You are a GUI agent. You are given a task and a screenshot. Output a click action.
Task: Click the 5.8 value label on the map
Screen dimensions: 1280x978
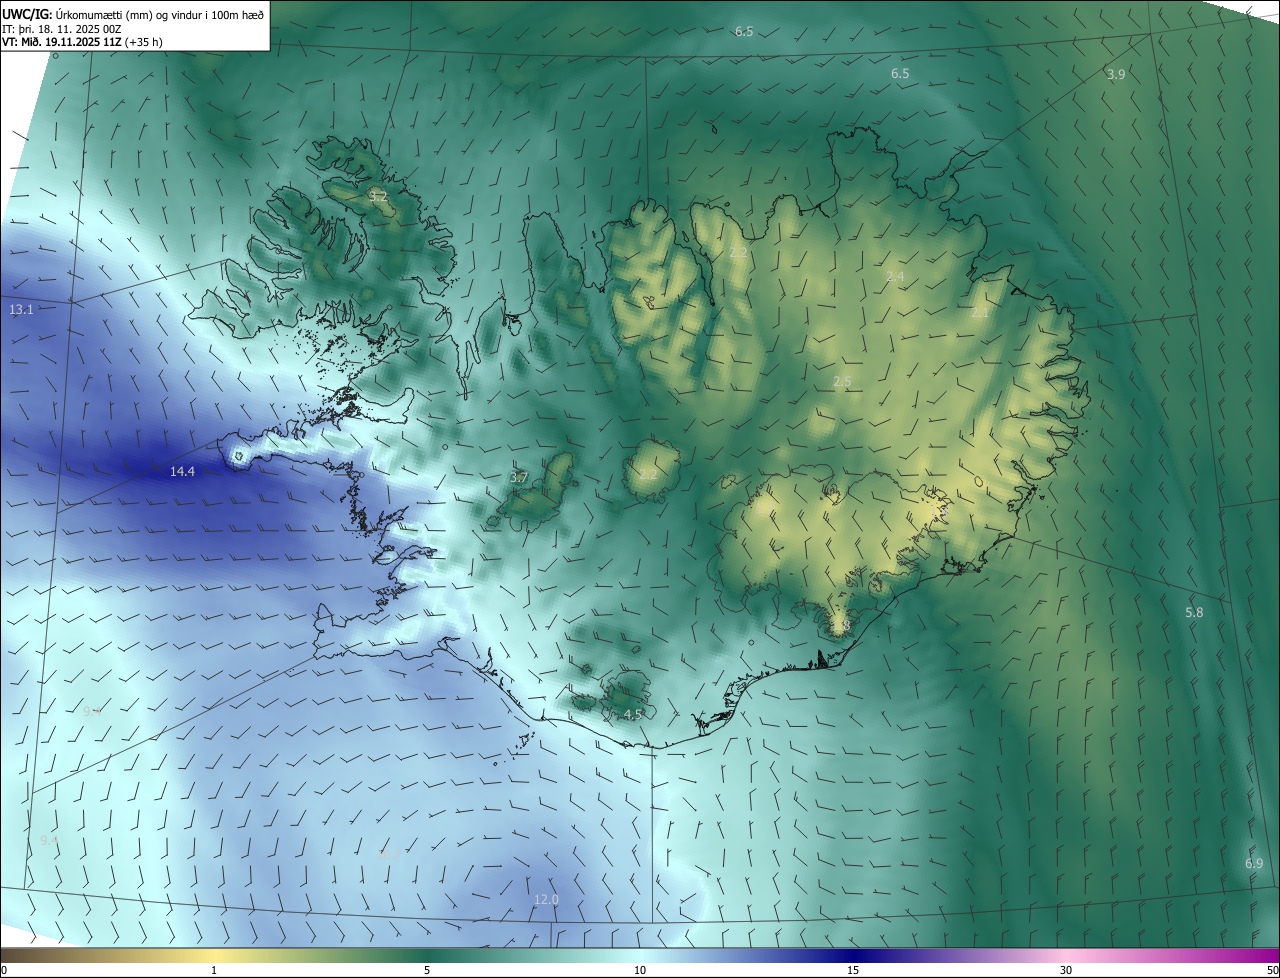tap(1194, 612)
